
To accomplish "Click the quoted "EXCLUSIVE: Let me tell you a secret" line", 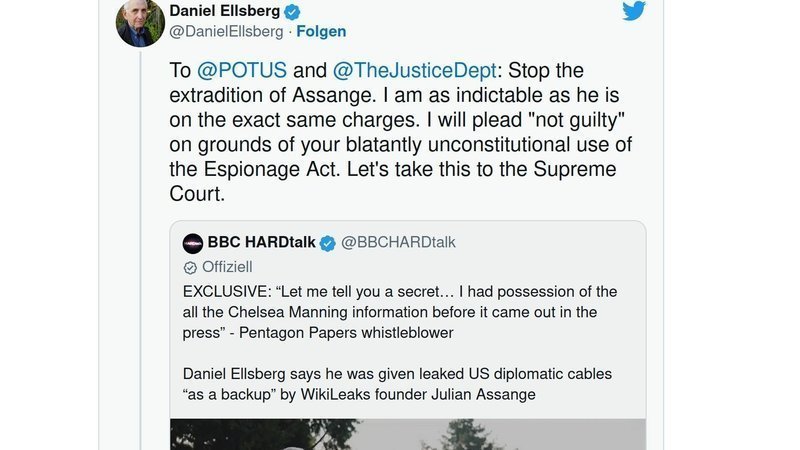I will (400, 291).
